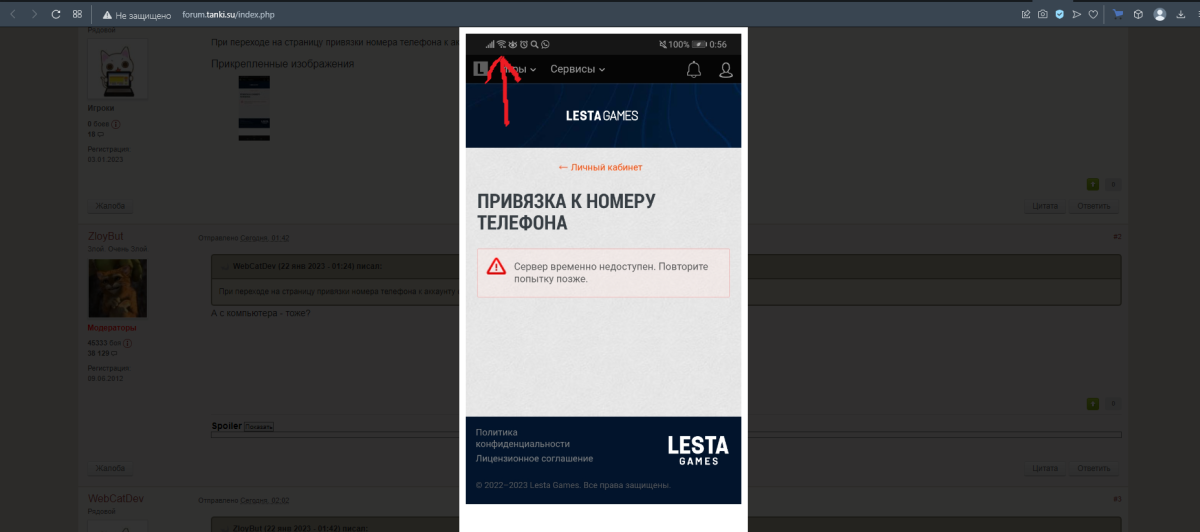Add page to bookmarks with heart icon
Screen dimensions: 1200x532
(x=1093, y=15)
